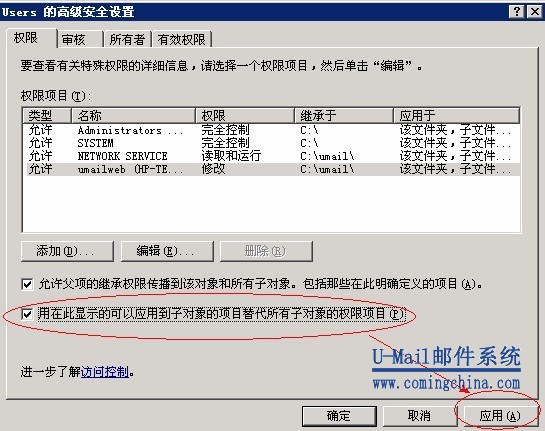Toggle the allow inherited permissions checkbox
The width and height of the screenshot is (545, 431).
pos(27,284)
